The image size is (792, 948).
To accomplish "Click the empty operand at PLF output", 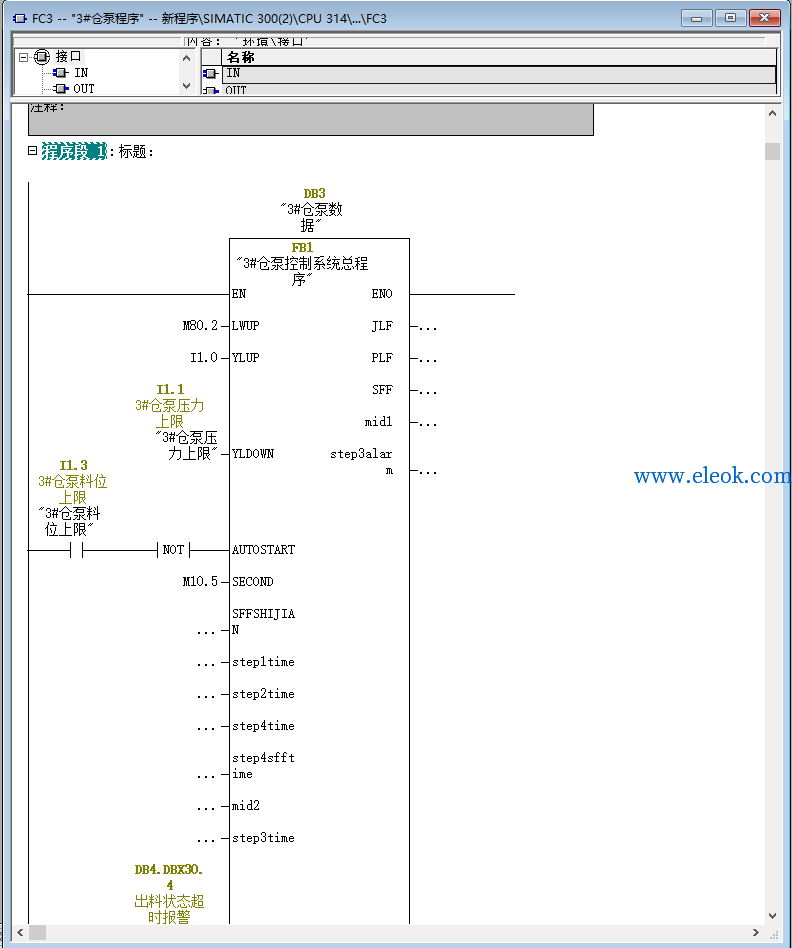I will [427, 359].
